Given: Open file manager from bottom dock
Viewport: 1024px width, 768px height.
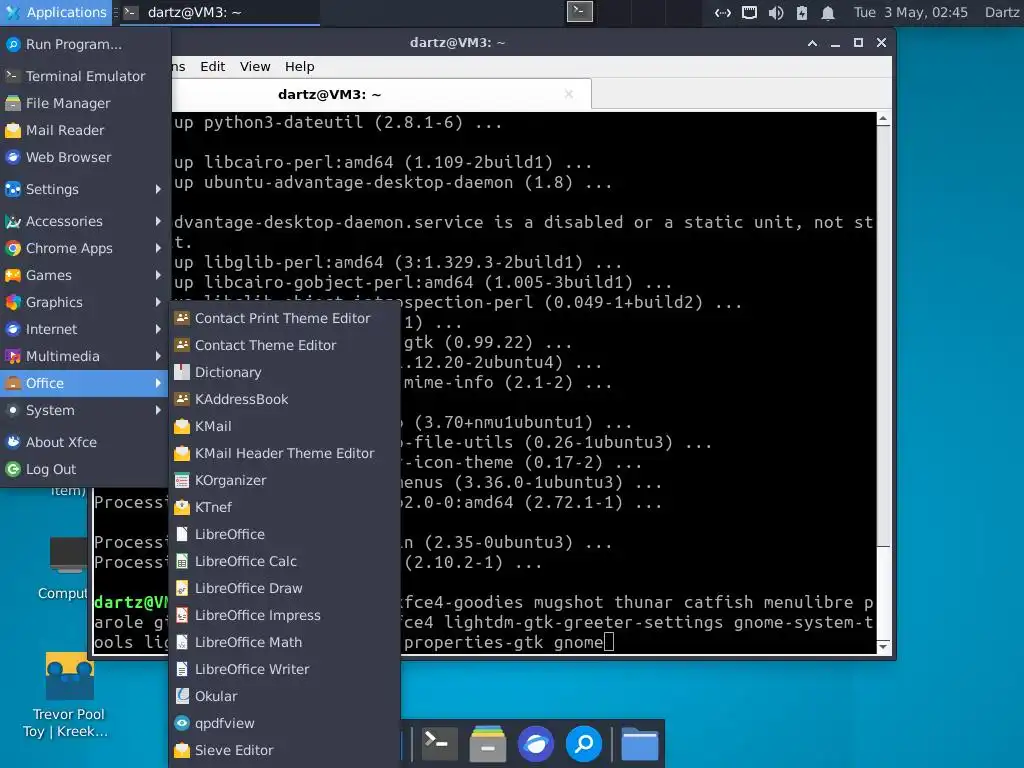Looking at the screenshot, I should click(488, 743).
